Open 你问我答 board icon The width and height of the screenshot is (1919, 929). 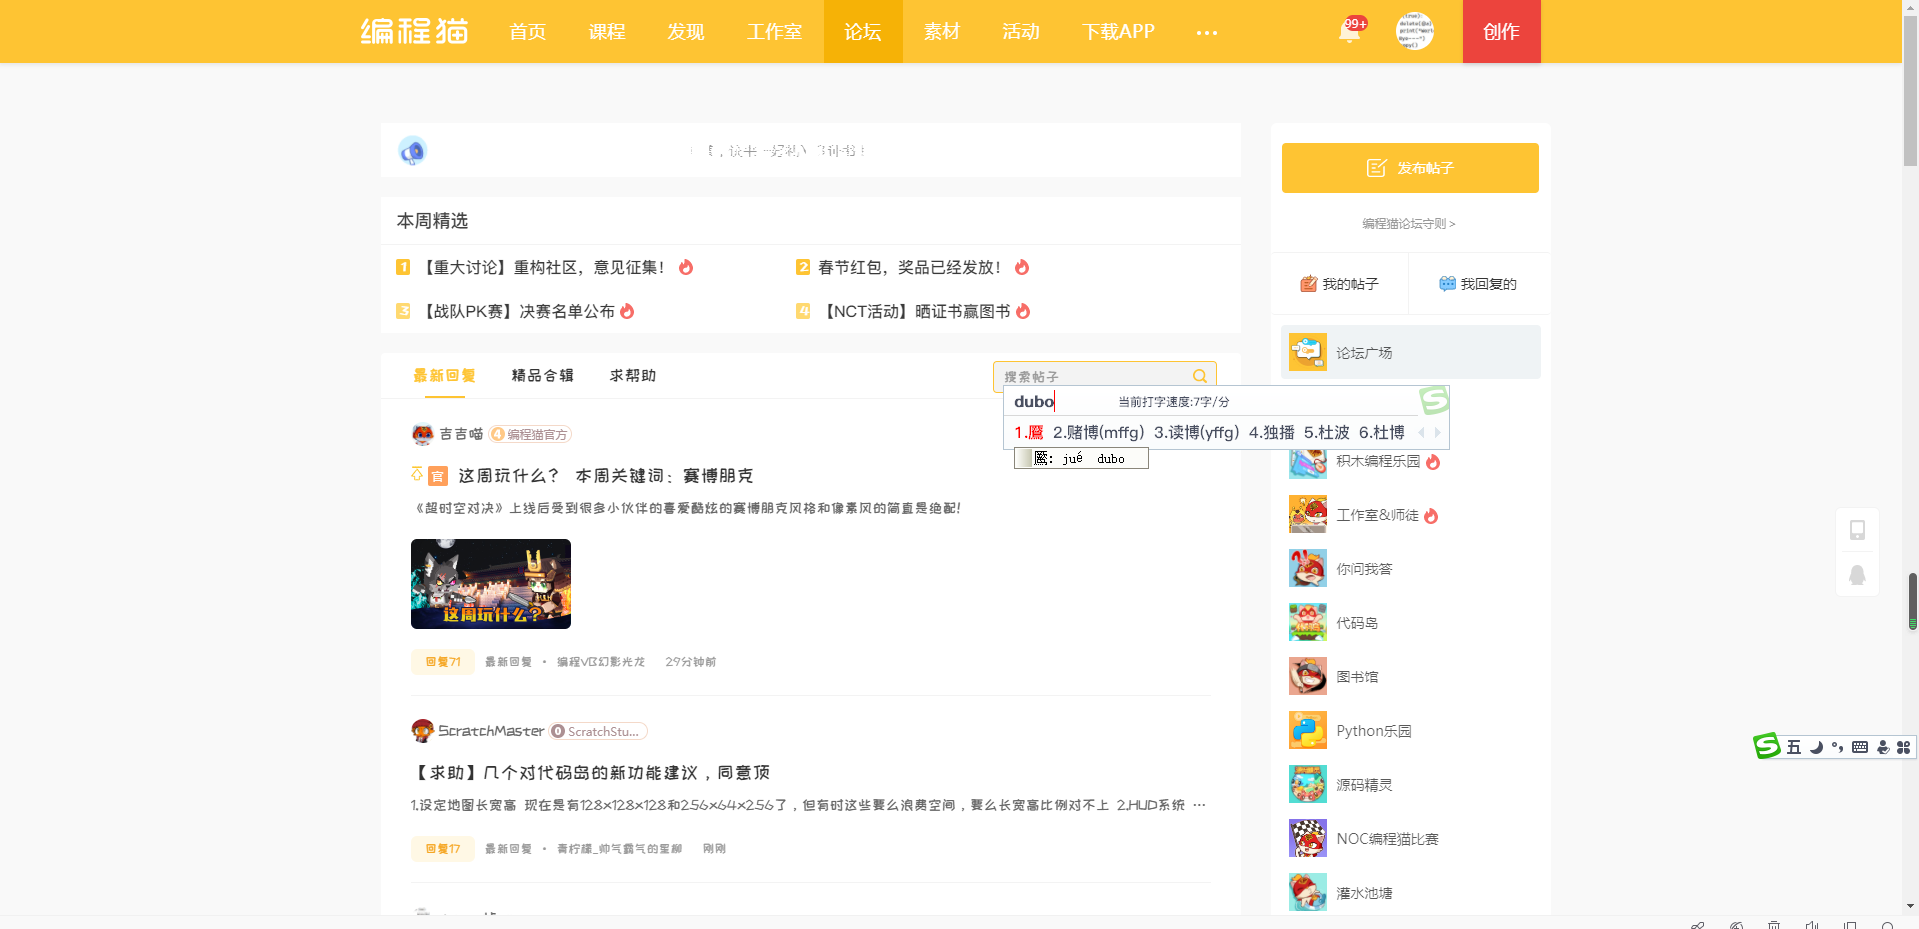point(1308,568)
